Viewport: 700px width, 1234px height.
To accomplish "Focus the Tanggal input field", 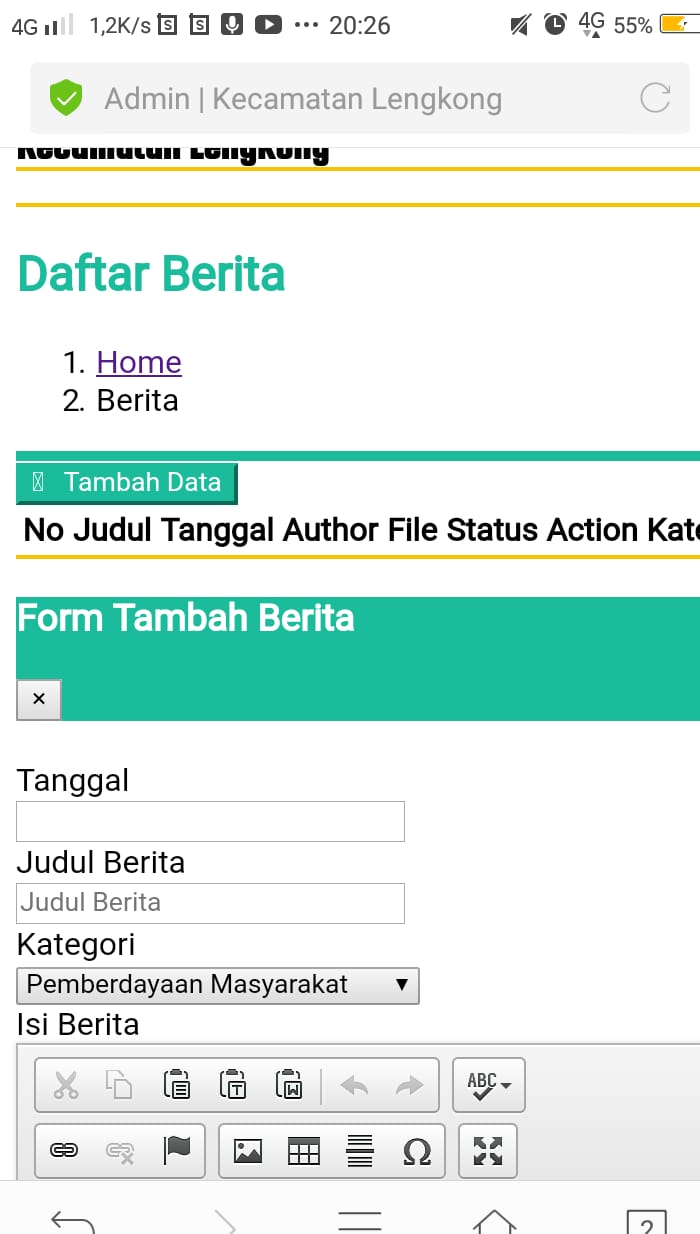I will pyautogui.click(x=210, y=821).
